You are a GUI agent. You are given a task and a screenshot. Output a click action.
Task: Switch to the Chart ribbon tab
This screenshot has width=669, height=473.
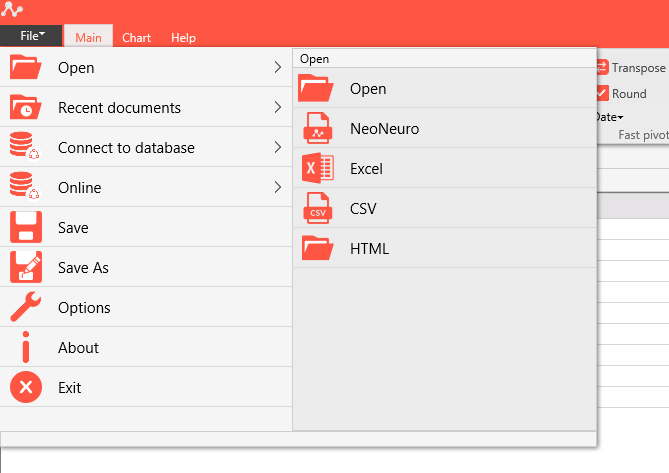point(137,38)
